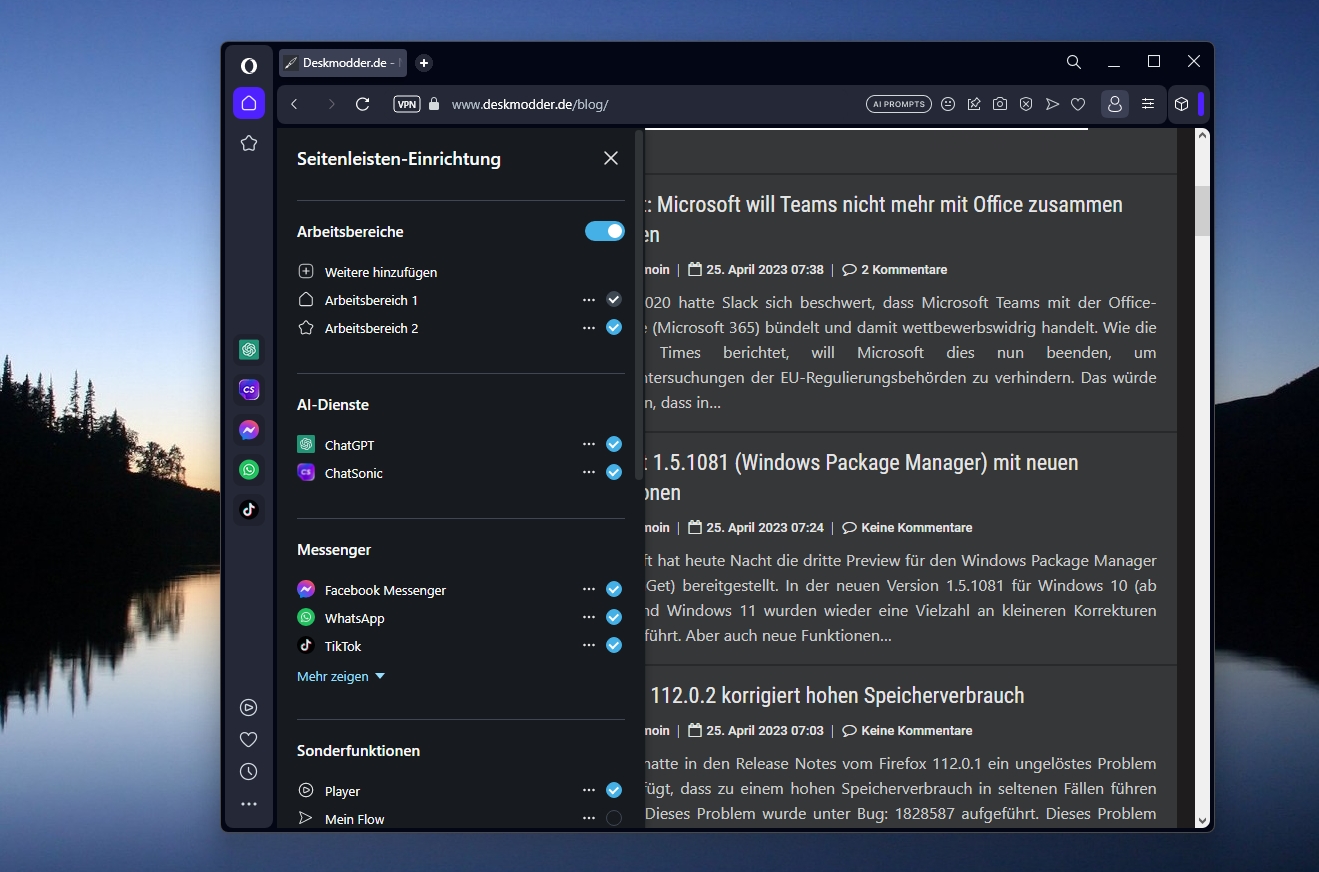
Task: Toggle the Arbeitsbereich 1 checkmark
Action: click(x=614, y=299)
